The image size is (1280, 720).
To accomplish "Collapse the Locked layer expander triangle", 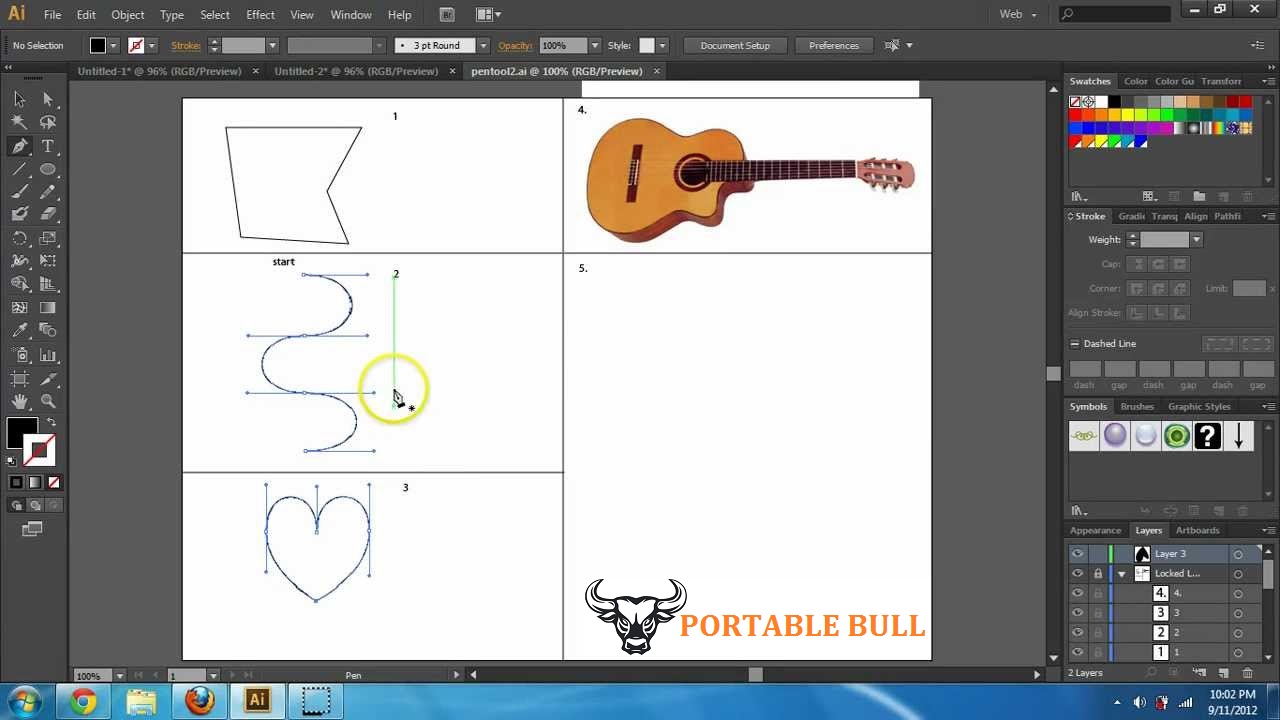I will point(1120,573).
